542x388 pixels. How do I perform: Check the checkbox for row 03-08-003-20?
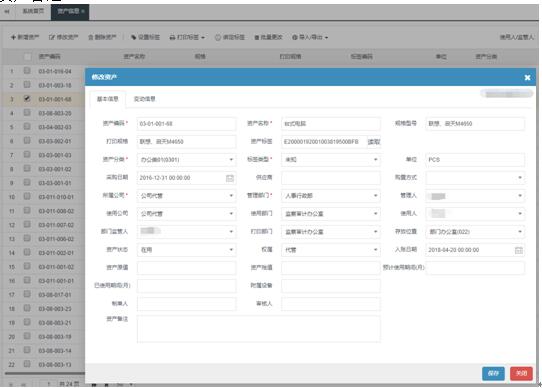click(x=27, y=112)
